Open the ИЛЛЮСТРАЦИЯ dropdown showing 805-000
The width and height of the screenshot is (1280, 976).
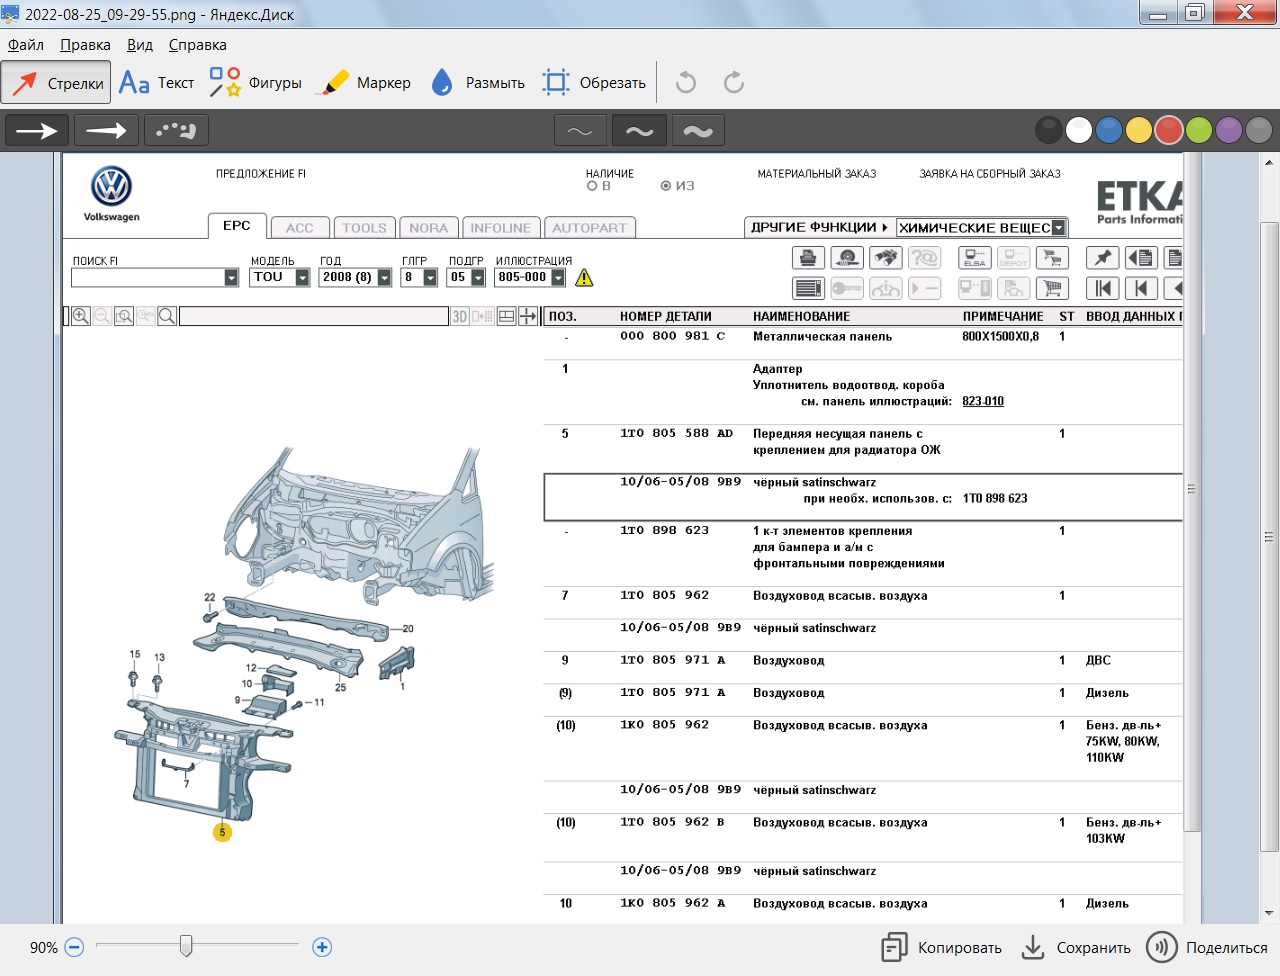(558, 277)
